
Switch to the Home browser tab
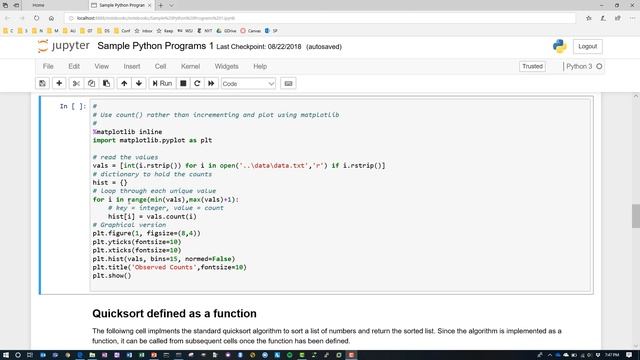point(38,5)
